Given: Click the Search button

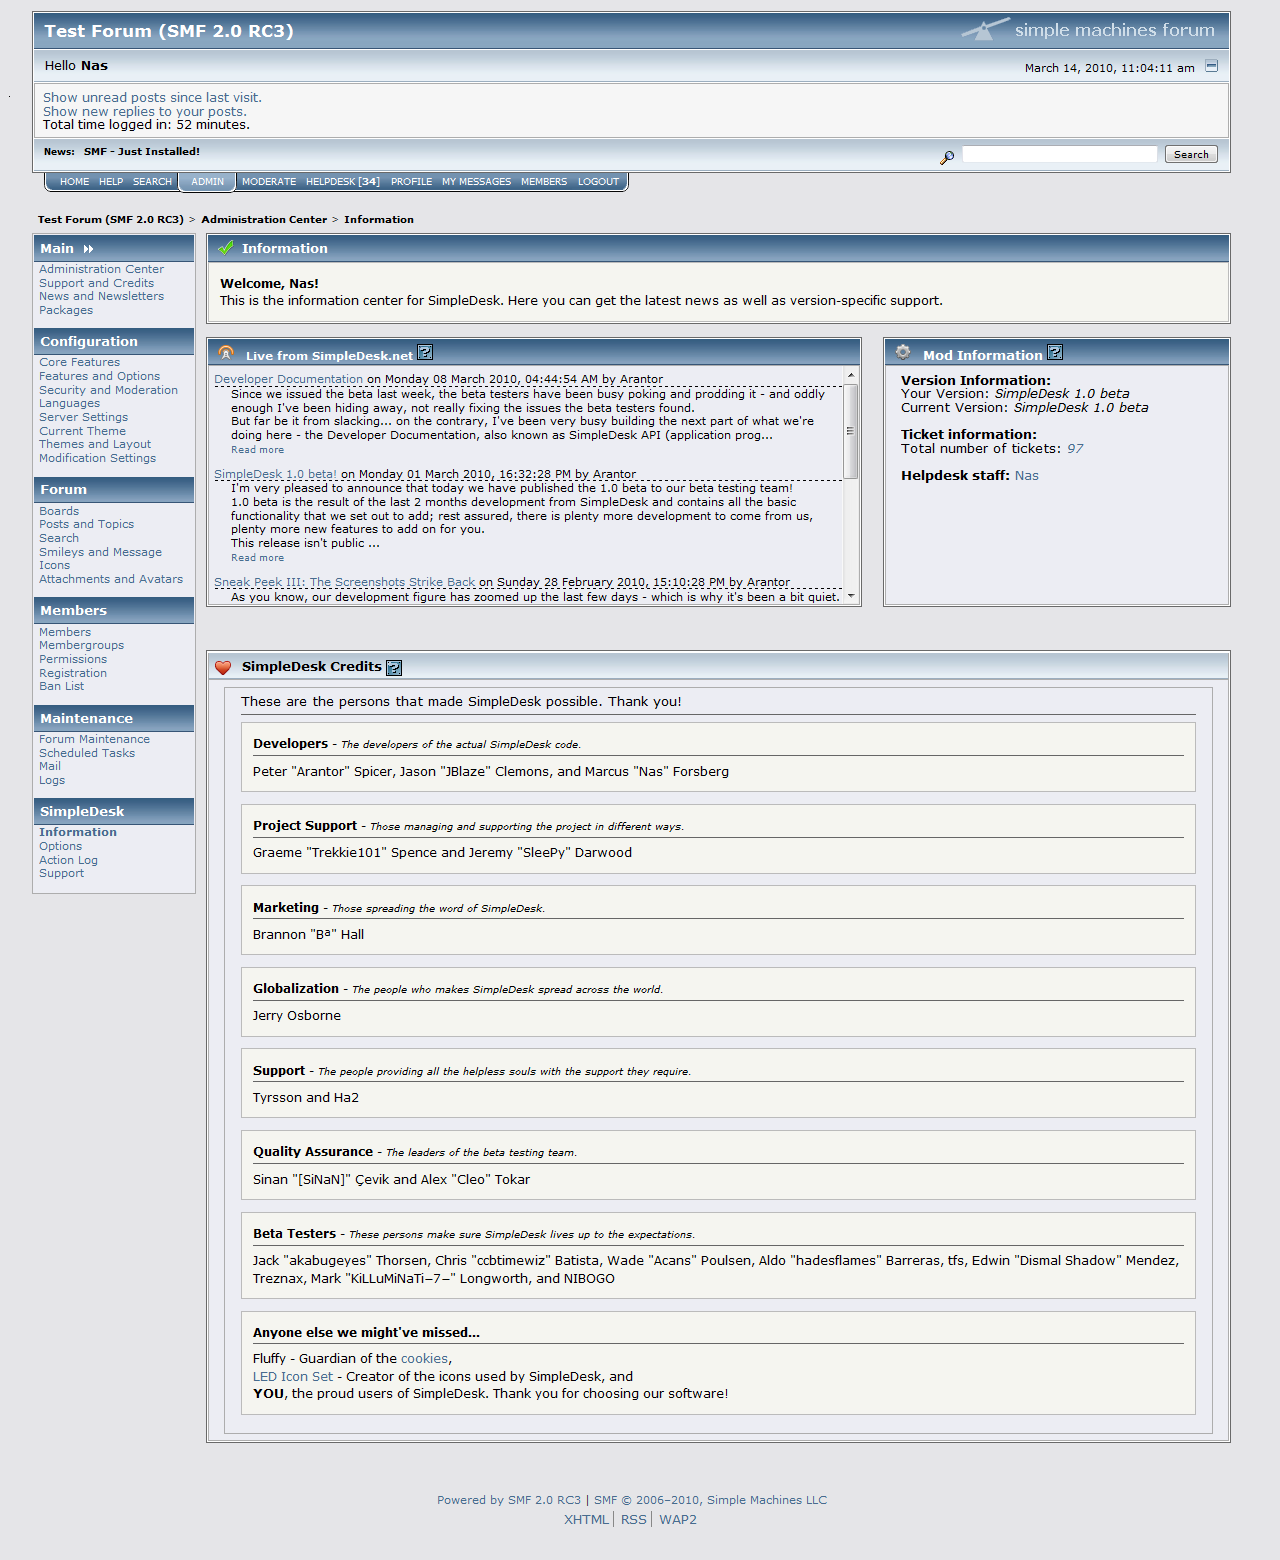Looking at the screenshot, I should pyautogui.click(x=1191, y=154).
